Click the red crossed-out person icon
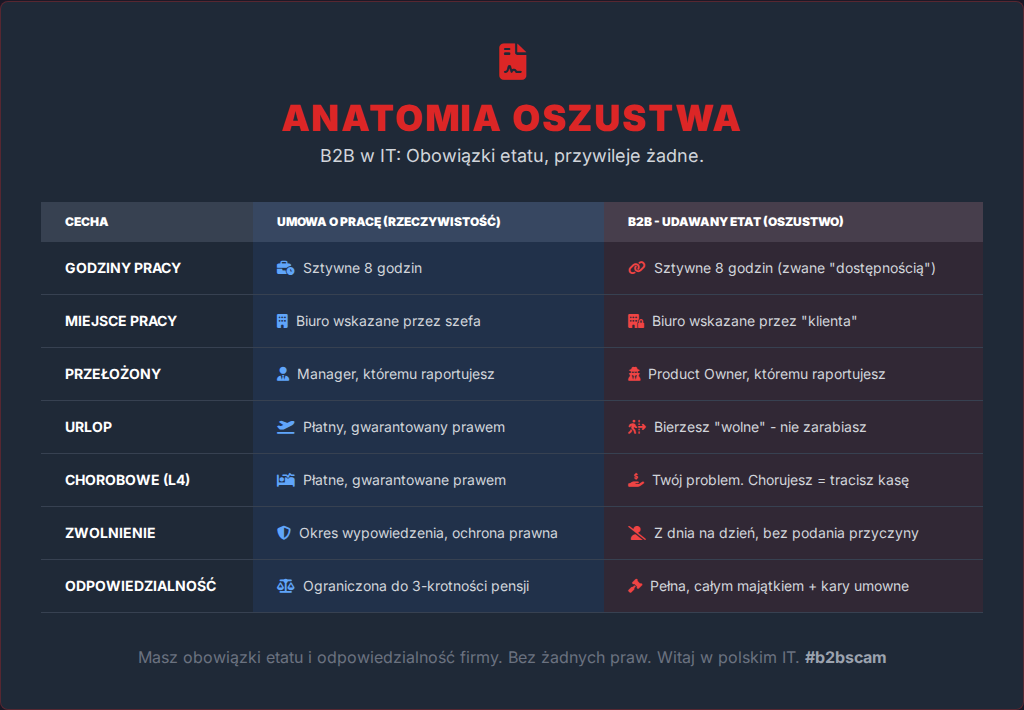 pyautogui.click(x=637, y=533)
